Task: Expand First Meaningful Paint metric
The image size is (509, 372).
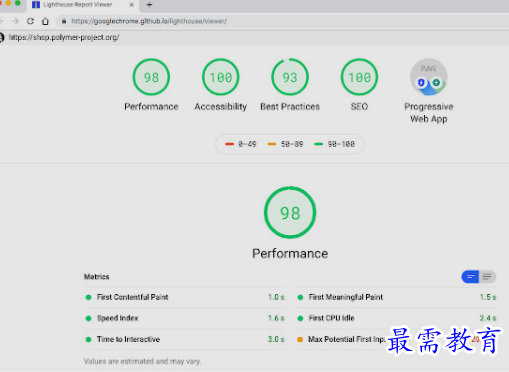Action: 396,297
